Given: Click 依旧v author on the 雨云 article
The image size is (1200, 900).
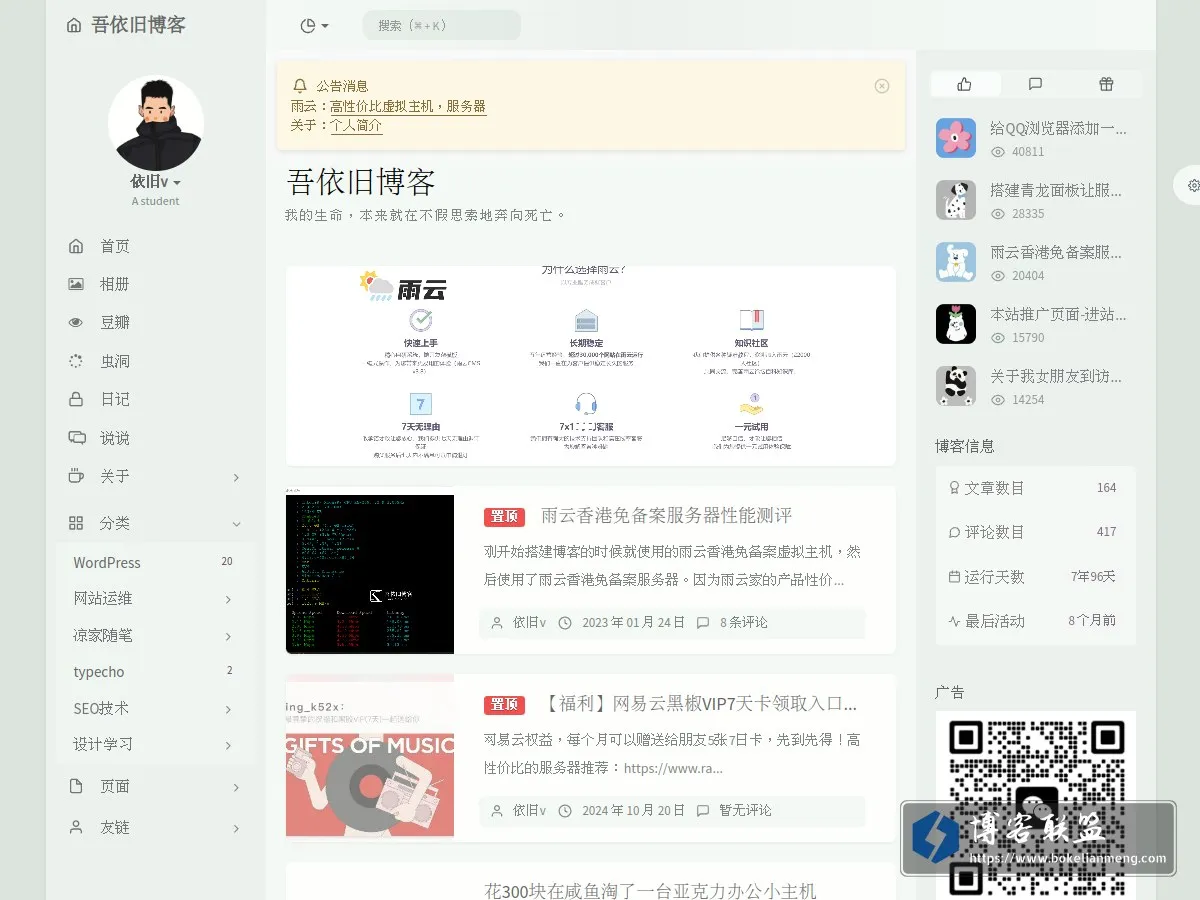Looking at the screenshot, I should [529, 622].
